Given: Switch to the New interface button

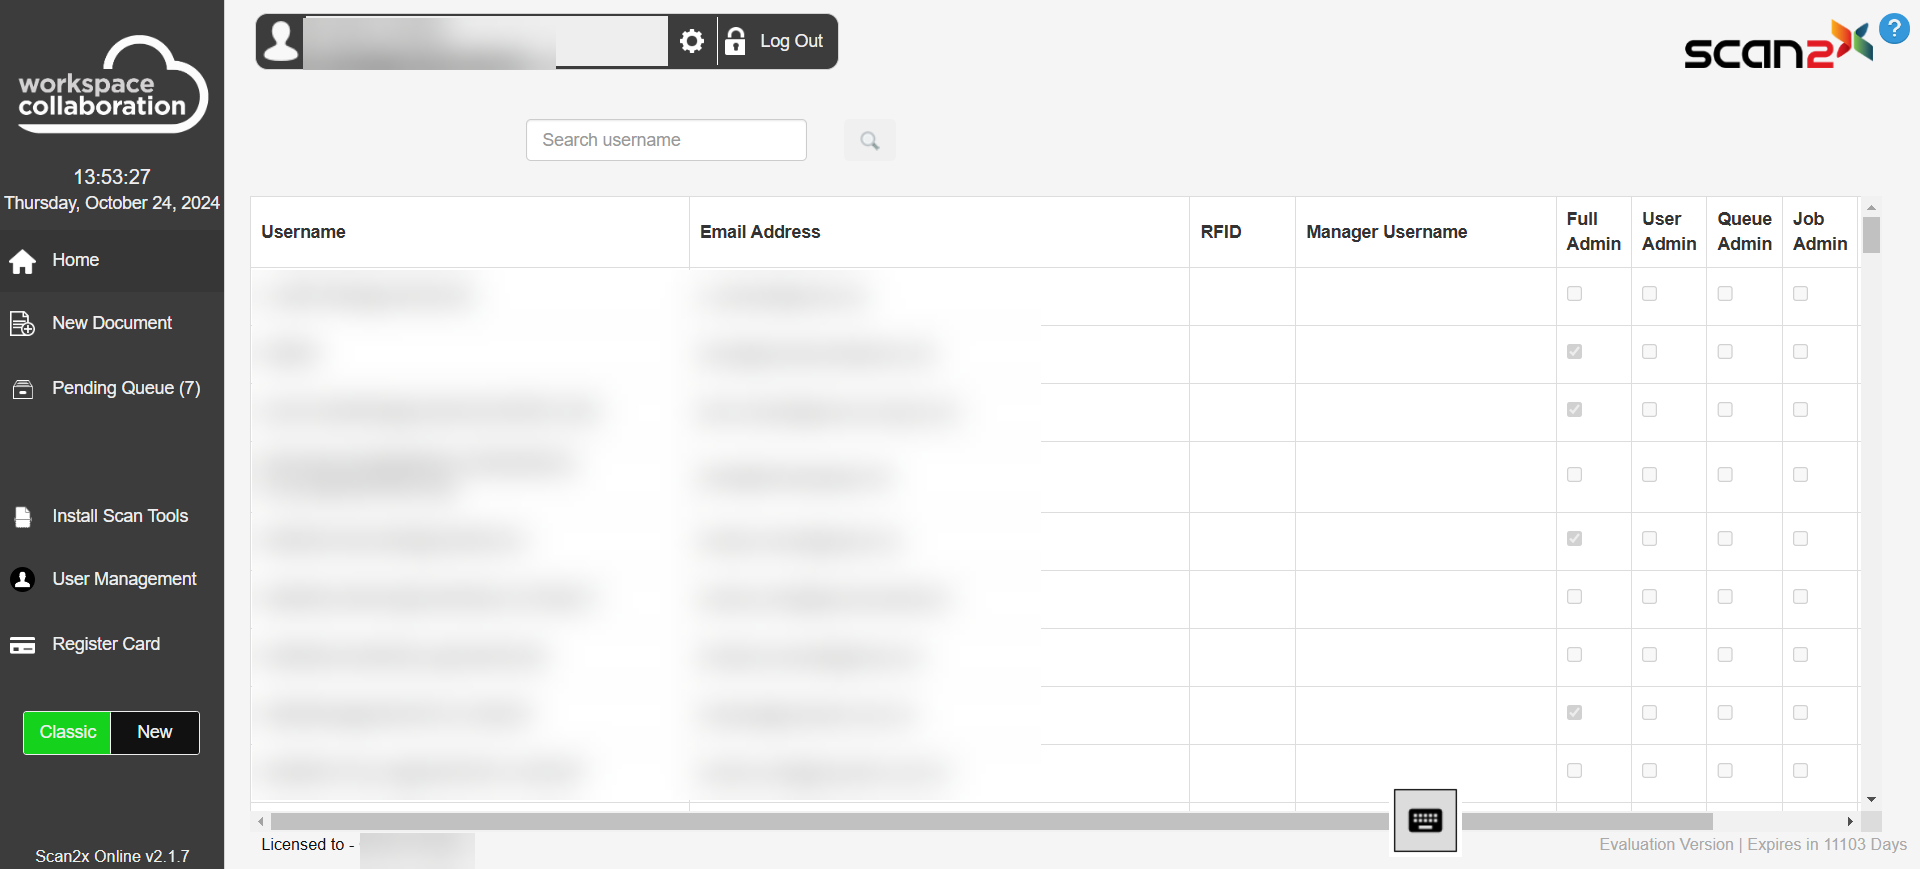Looking at the screenshot, I should point(155,732).
